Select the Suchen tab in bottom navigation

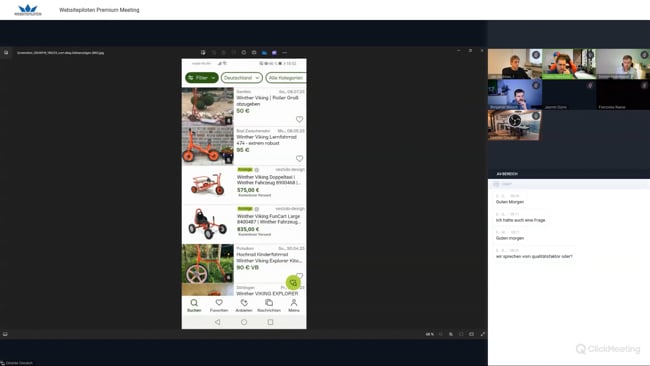194,305
